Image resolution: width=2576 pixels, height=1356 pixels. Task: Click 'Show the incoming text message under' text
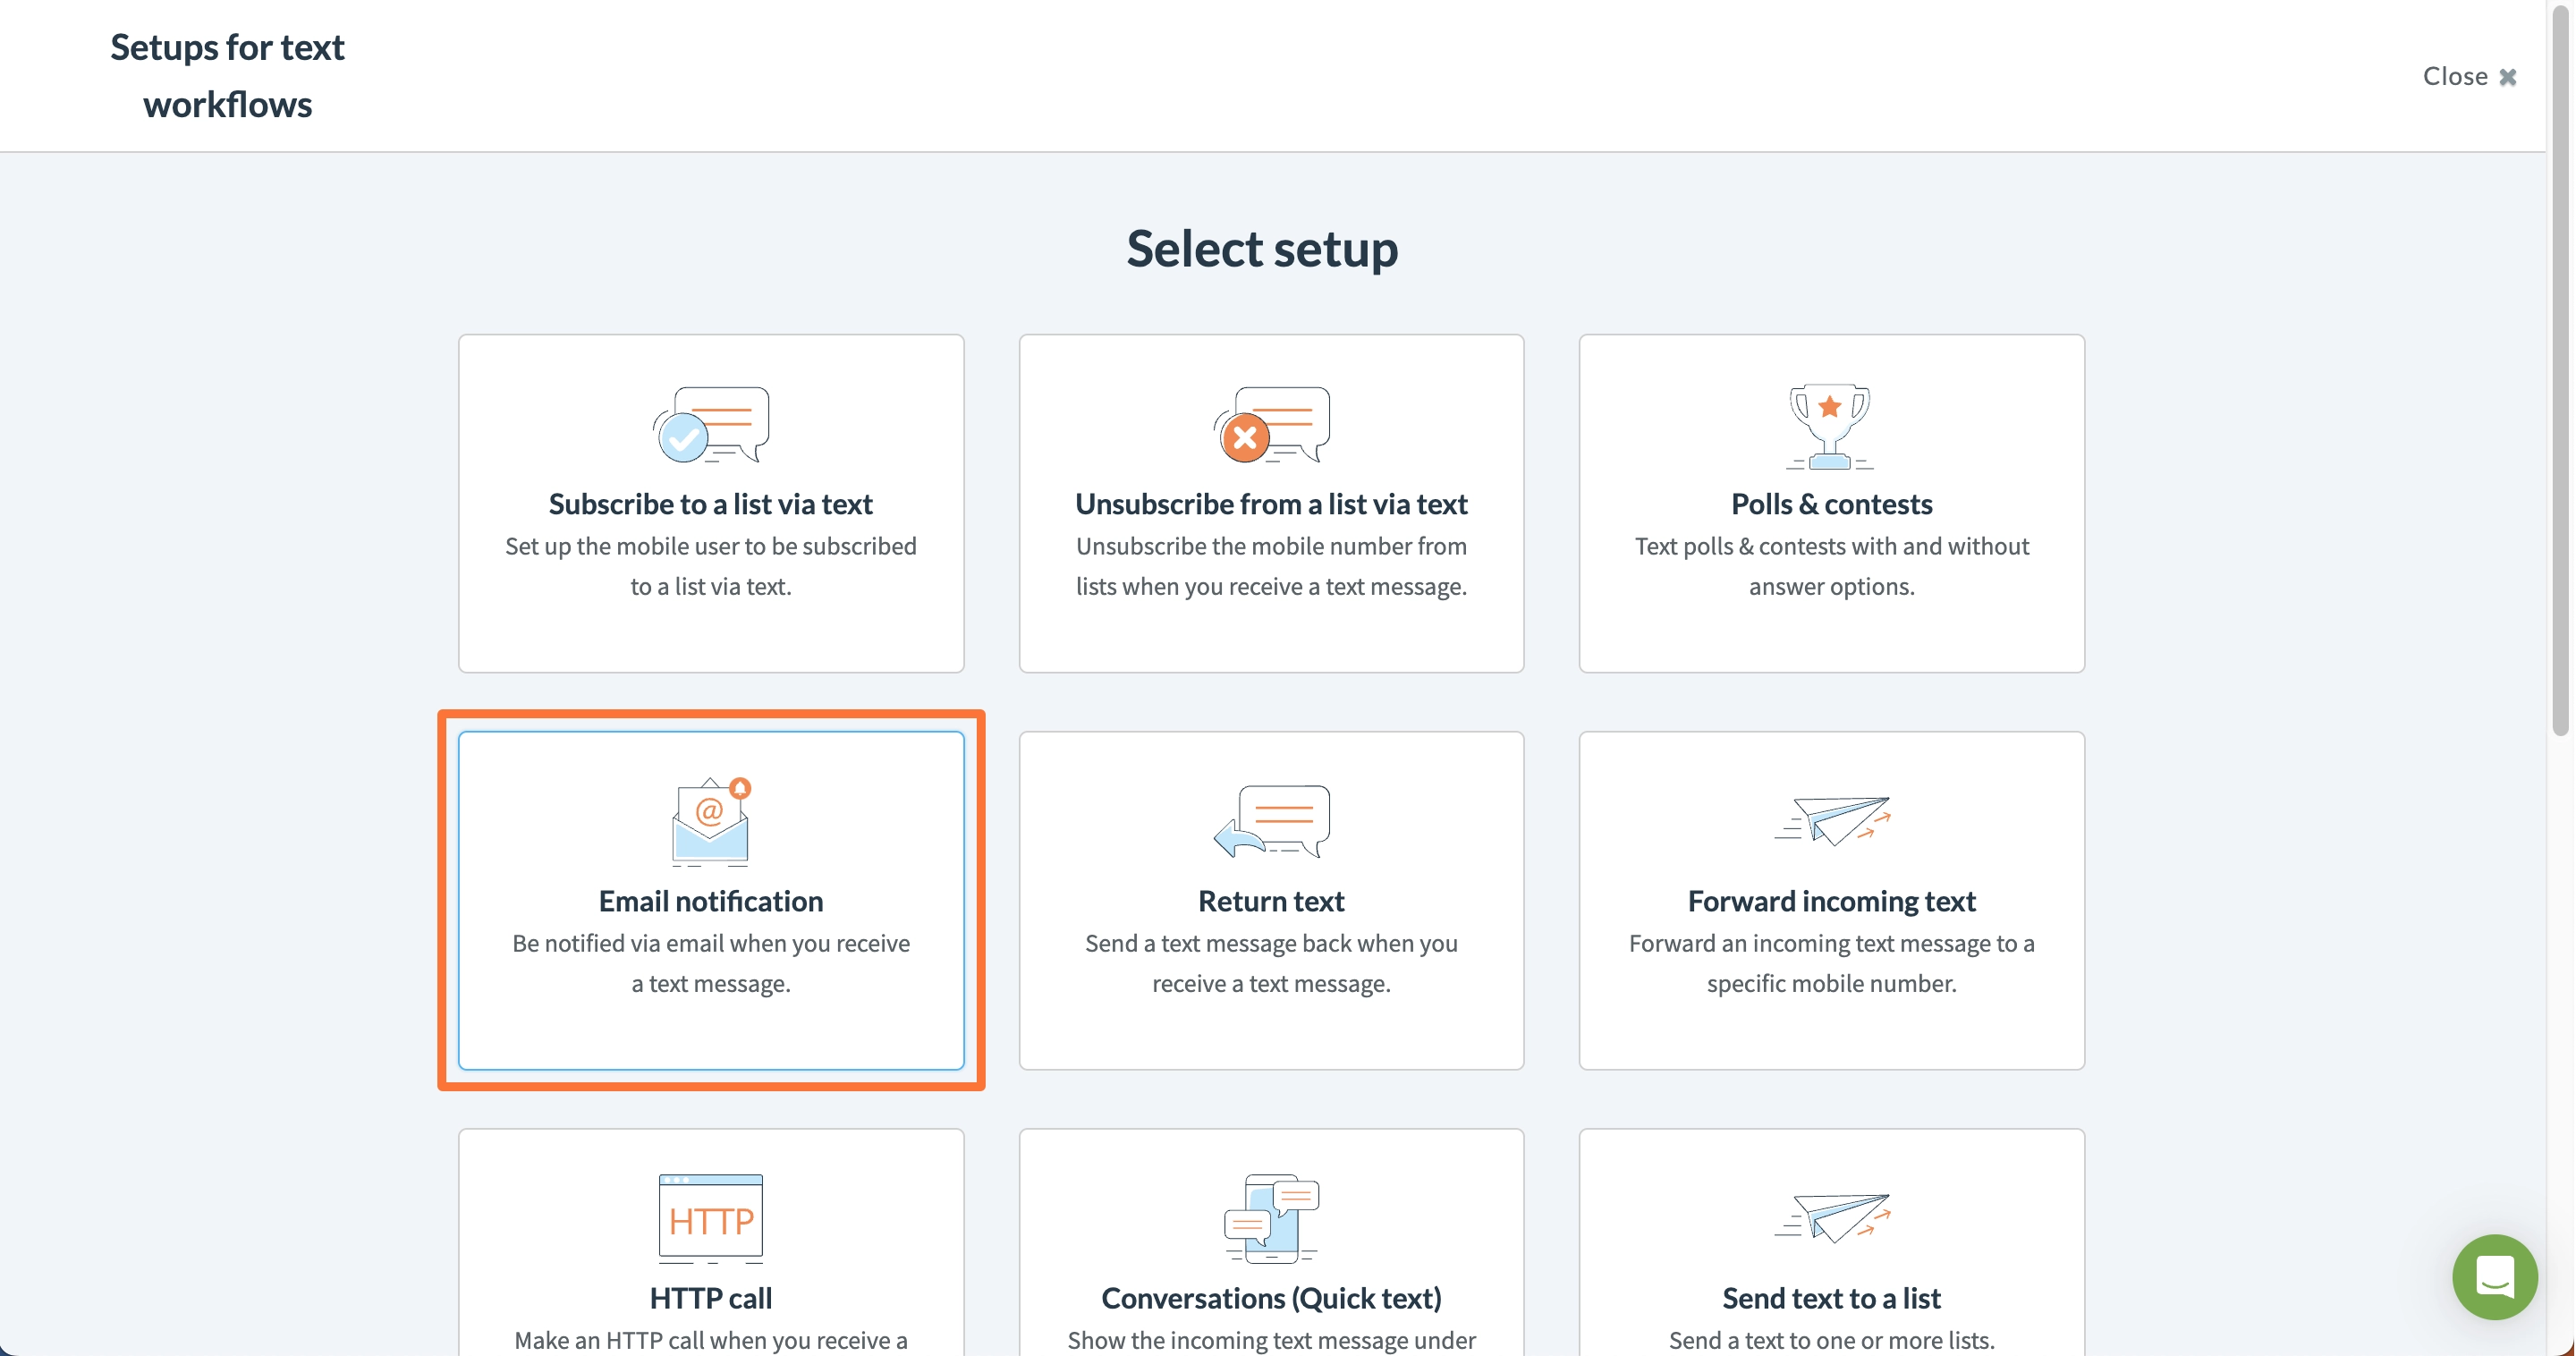pos(1271,1340)
